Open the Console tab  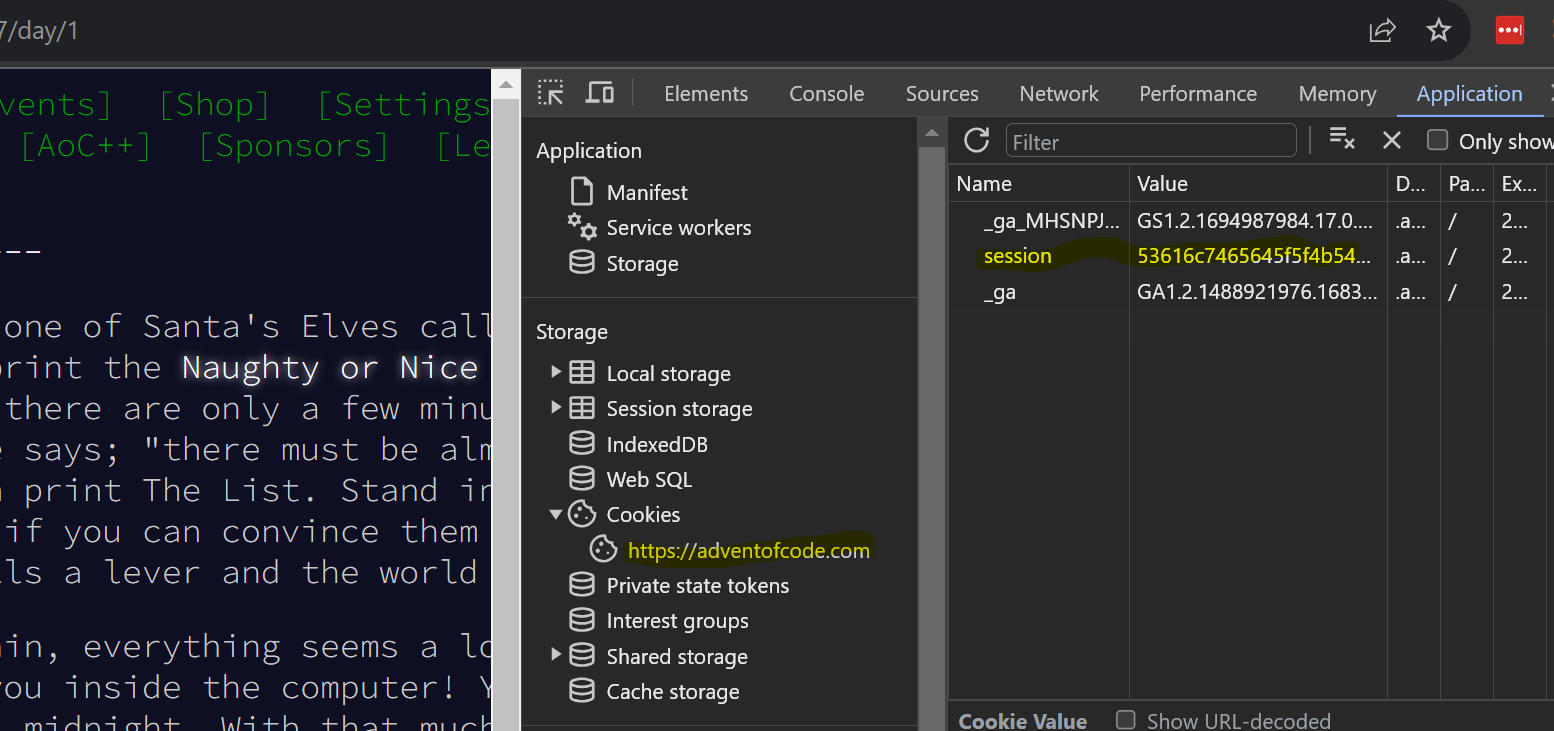click(826, 94)
